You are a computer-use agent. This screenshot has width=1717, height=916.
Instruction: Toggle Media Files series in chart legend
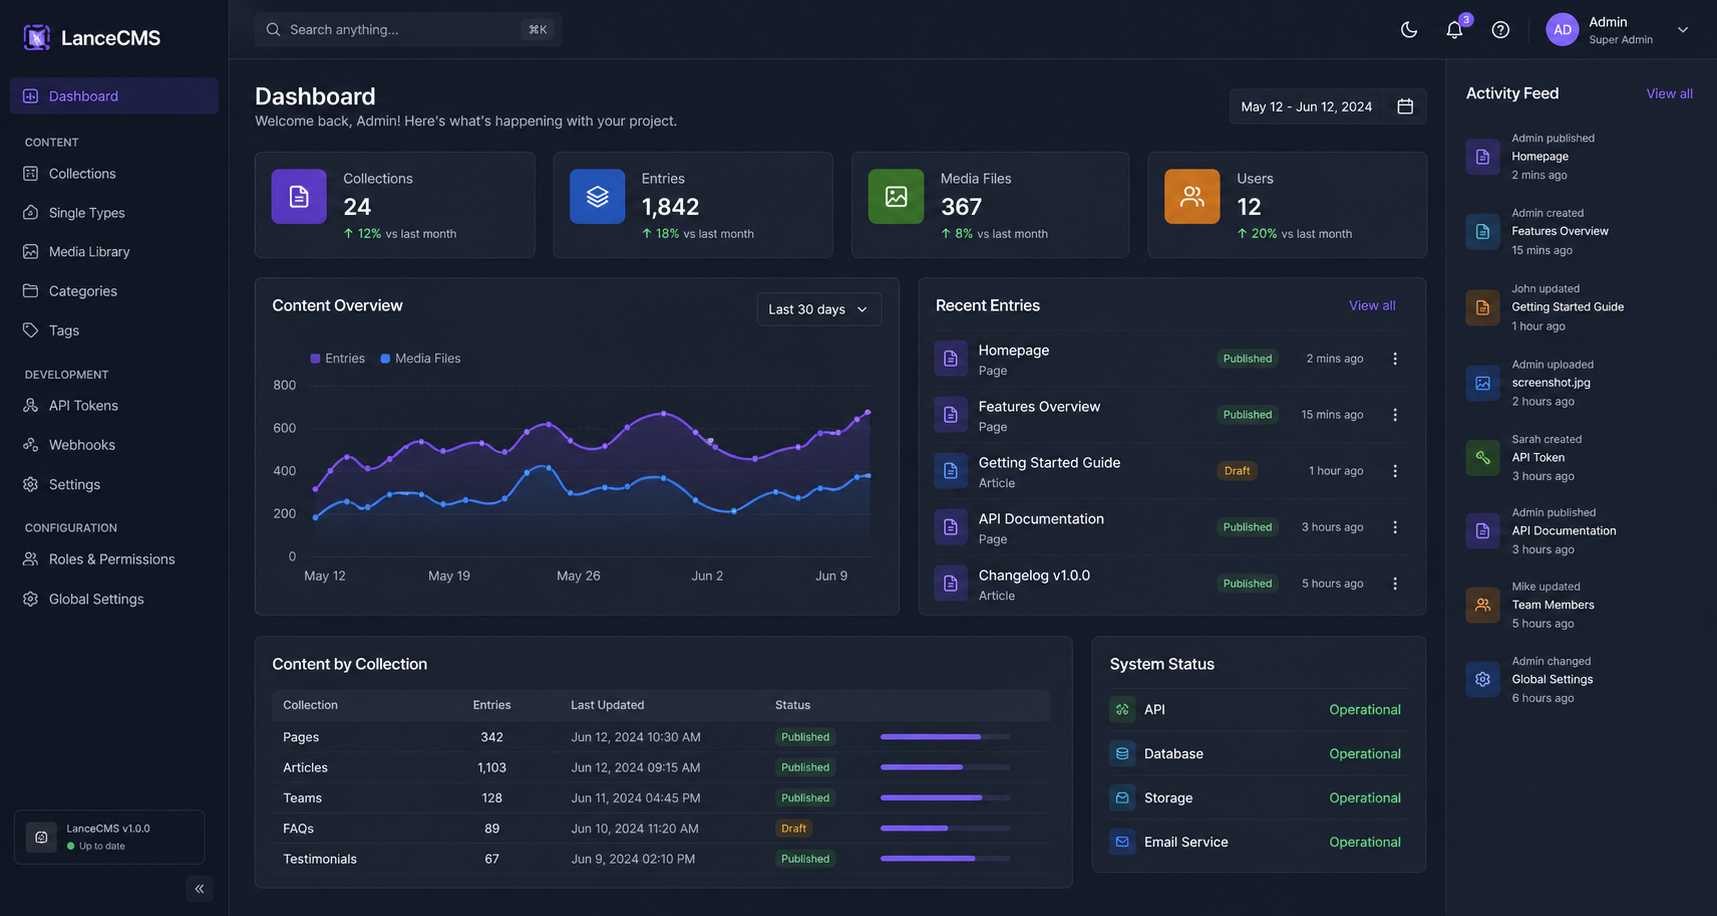point(421,359)
